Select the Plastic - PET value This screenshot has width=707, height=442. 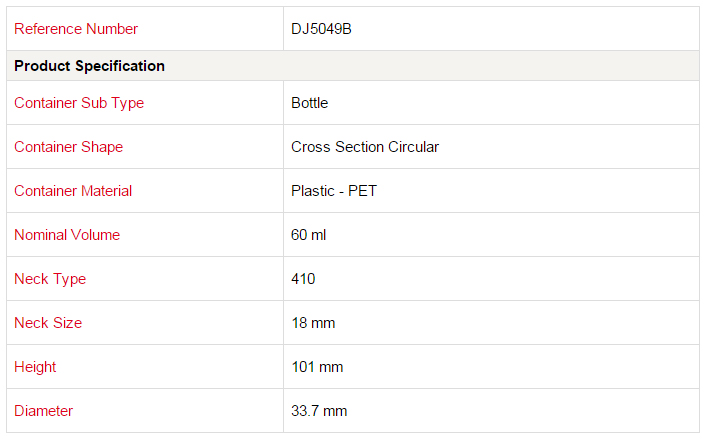[334, 191]
